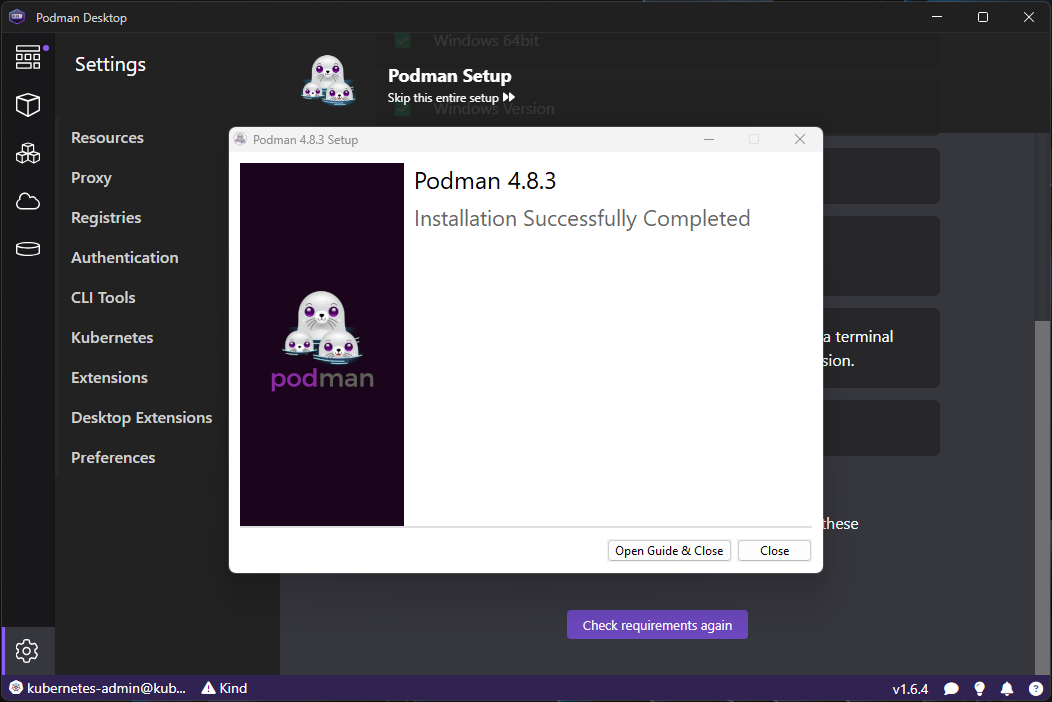
Task: Open the Images cloud icon
Action: pos(28,201)
